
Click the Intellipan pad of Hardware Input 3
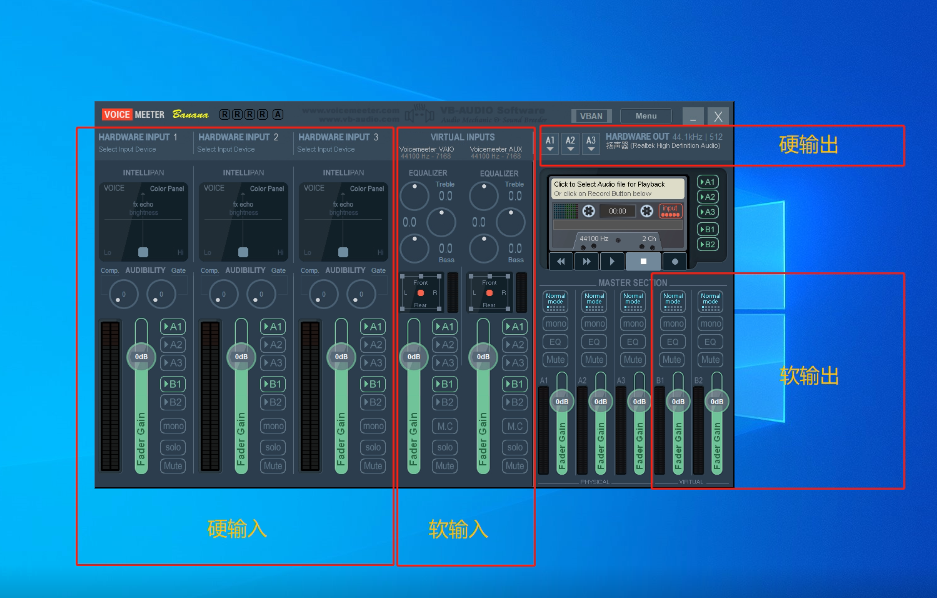344,222
